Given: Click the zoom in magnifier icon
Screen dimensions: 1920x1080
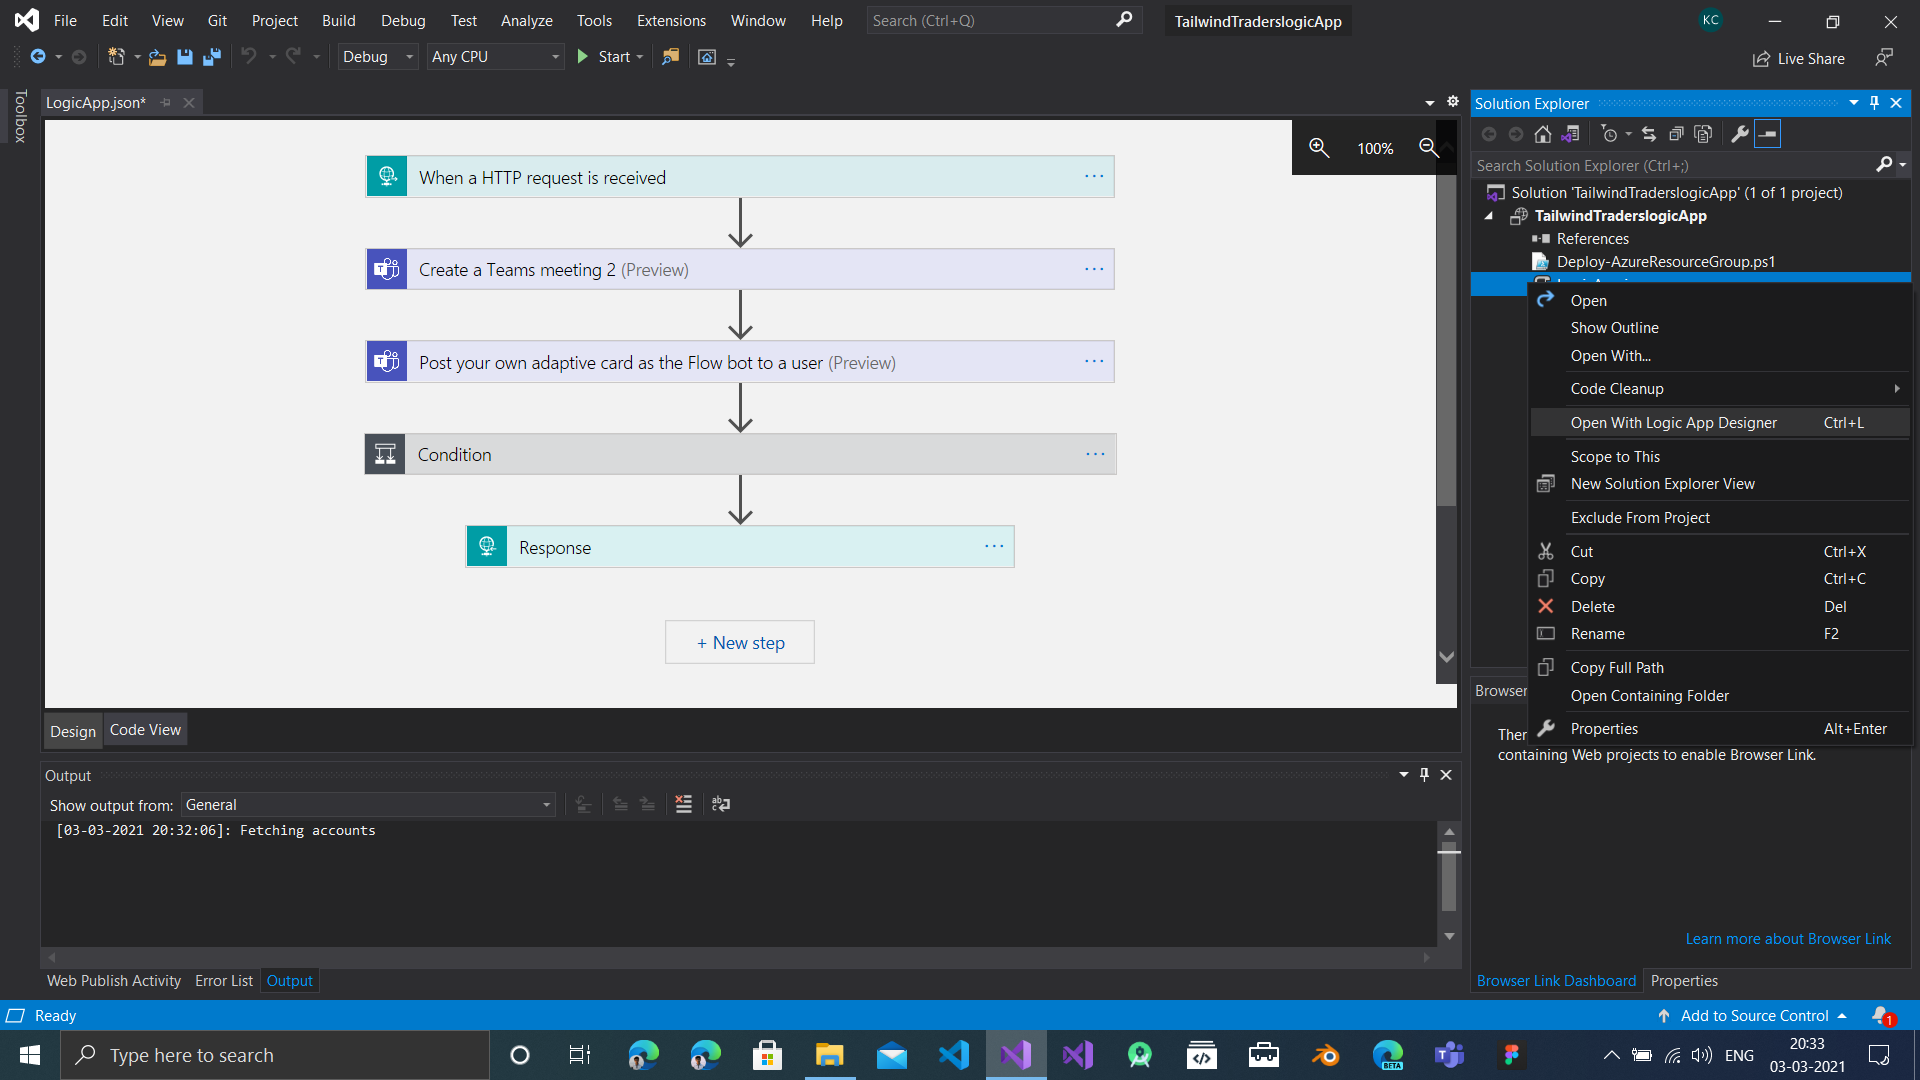Looking at the screenshot, I should pyautogui.click(x=1317, y=146).
